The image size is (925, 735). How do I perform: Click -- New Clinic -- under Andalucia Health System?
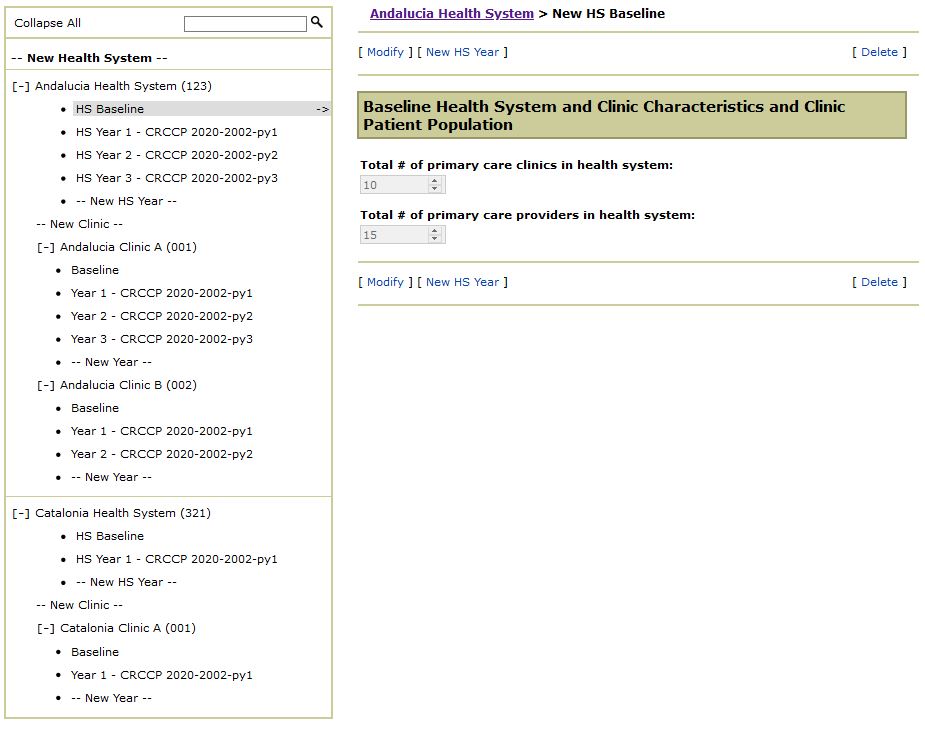coord(80,224)
